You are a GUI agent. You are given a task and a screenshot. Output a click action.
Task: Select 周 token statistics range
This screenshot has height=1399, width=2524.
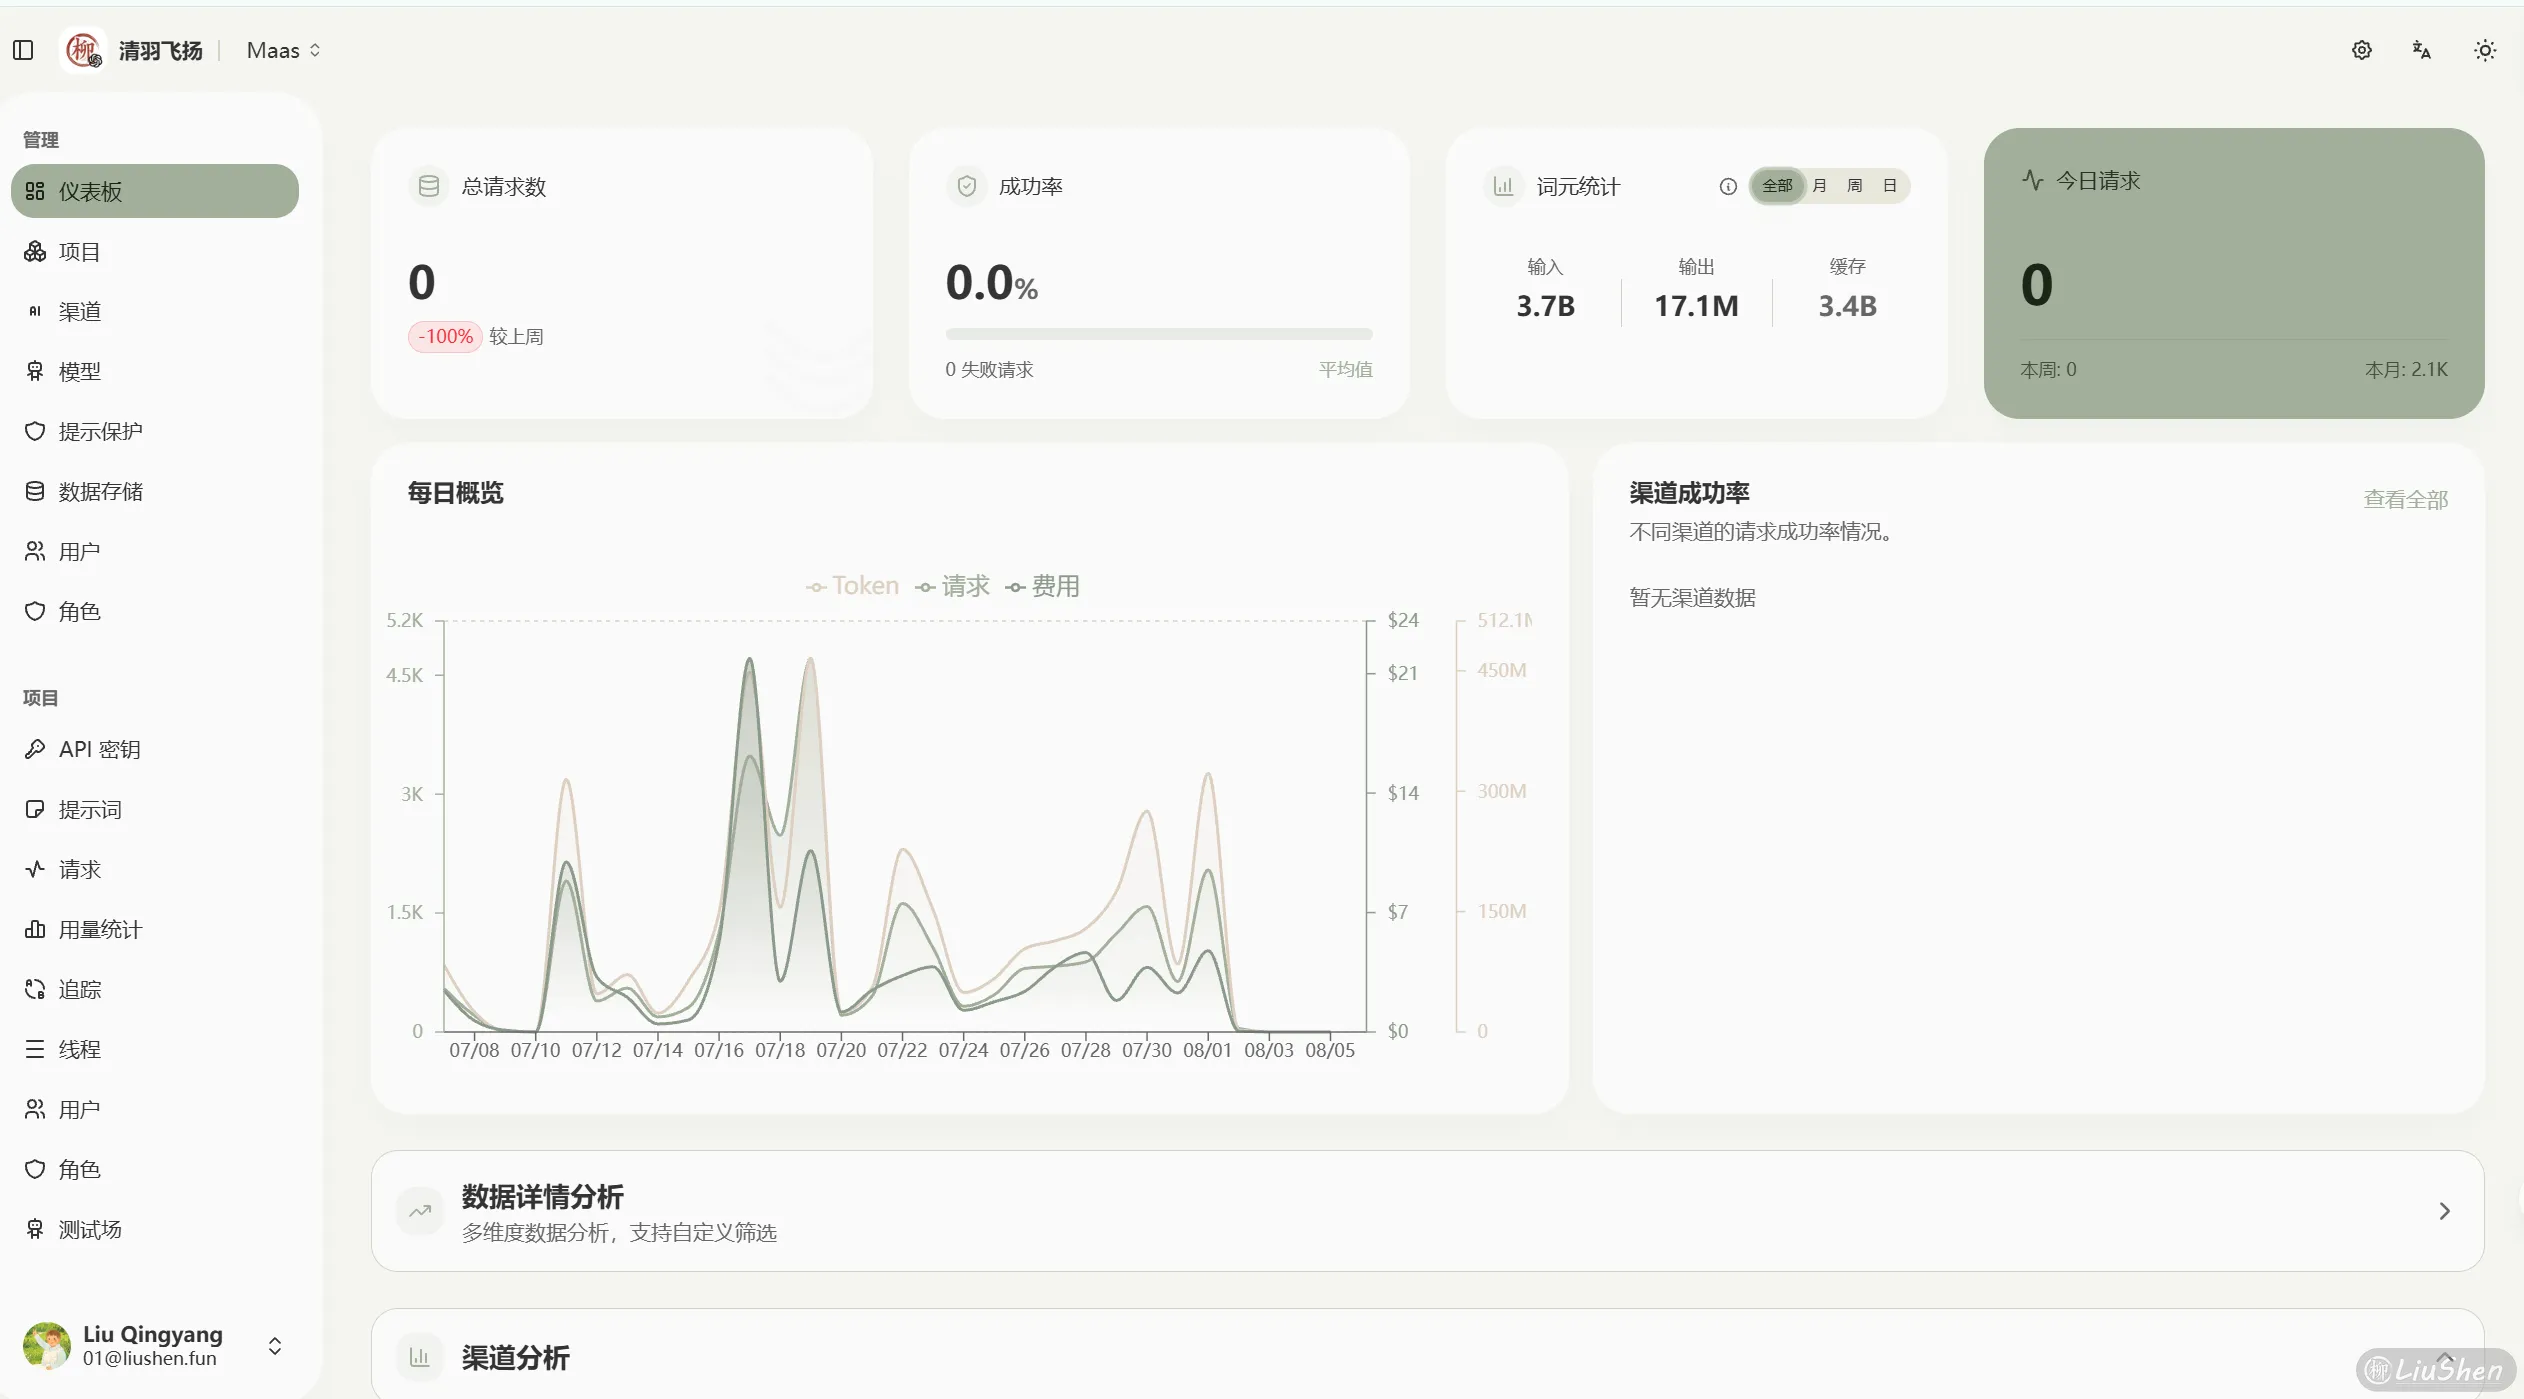[1855, 186]
